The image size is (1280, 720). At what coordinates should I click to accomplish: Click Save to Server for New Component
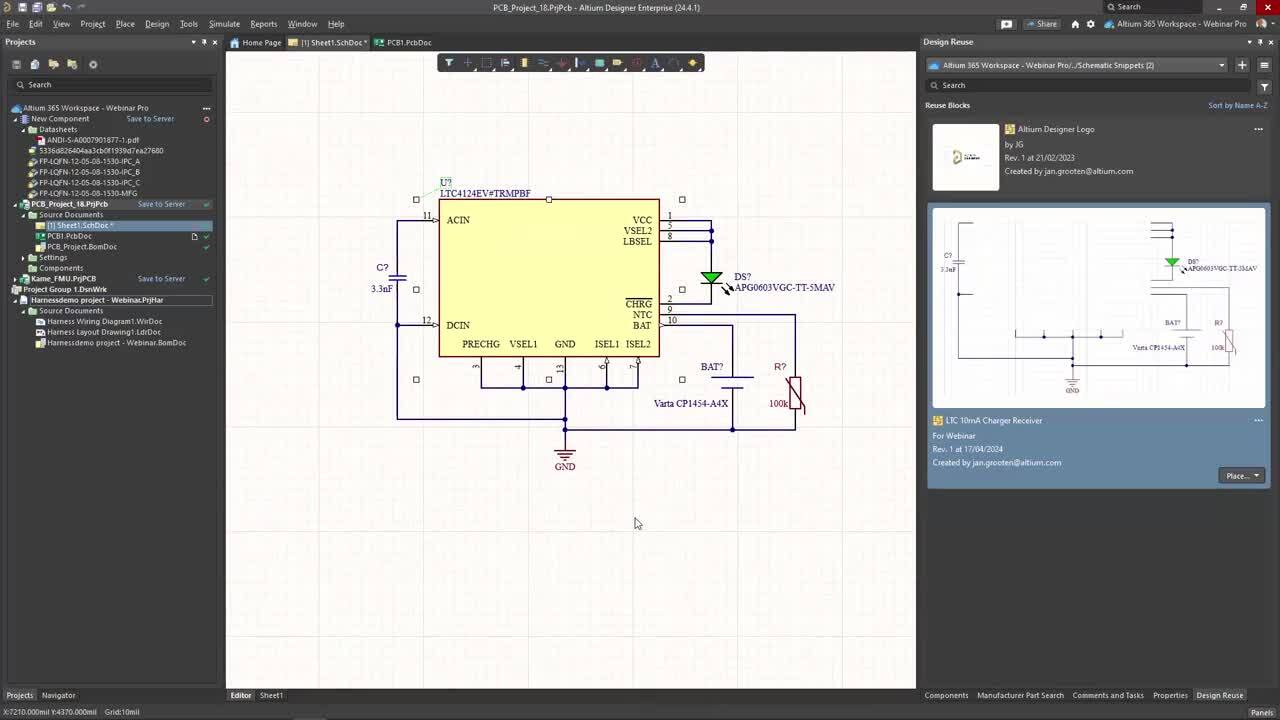point(150,119)
